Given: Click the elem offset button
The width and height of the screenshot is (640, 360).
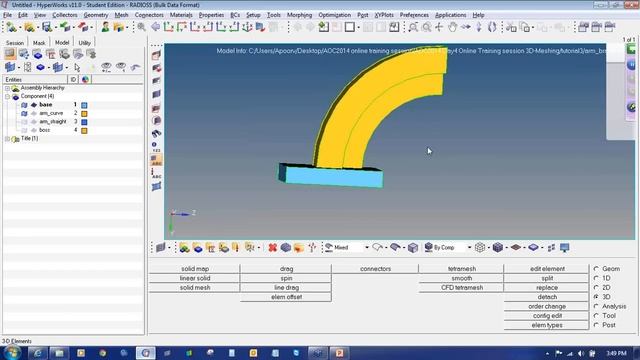Looking at the screenshot, I should click(286, 297).
